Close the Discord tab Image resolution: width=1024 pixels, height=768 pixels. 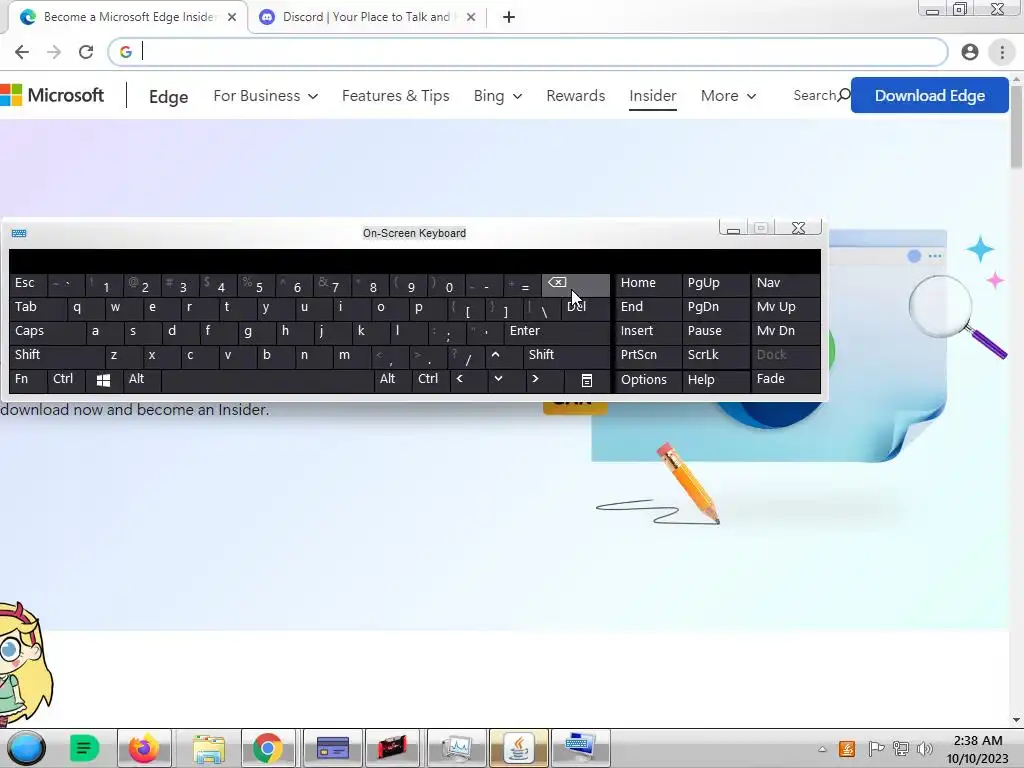pyautogui.click(x=471, y=17)
